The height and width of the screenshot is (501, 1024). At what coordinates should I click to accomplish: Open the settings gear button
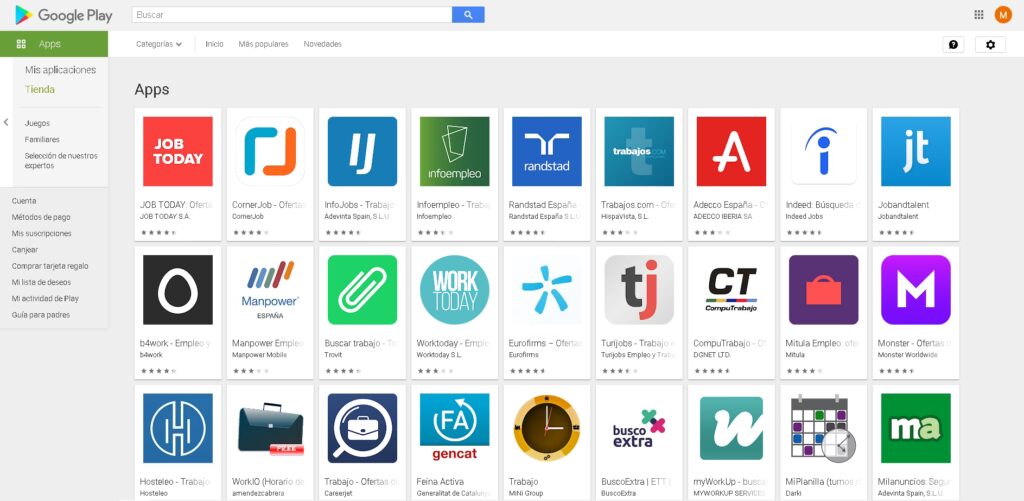[990, 45]
